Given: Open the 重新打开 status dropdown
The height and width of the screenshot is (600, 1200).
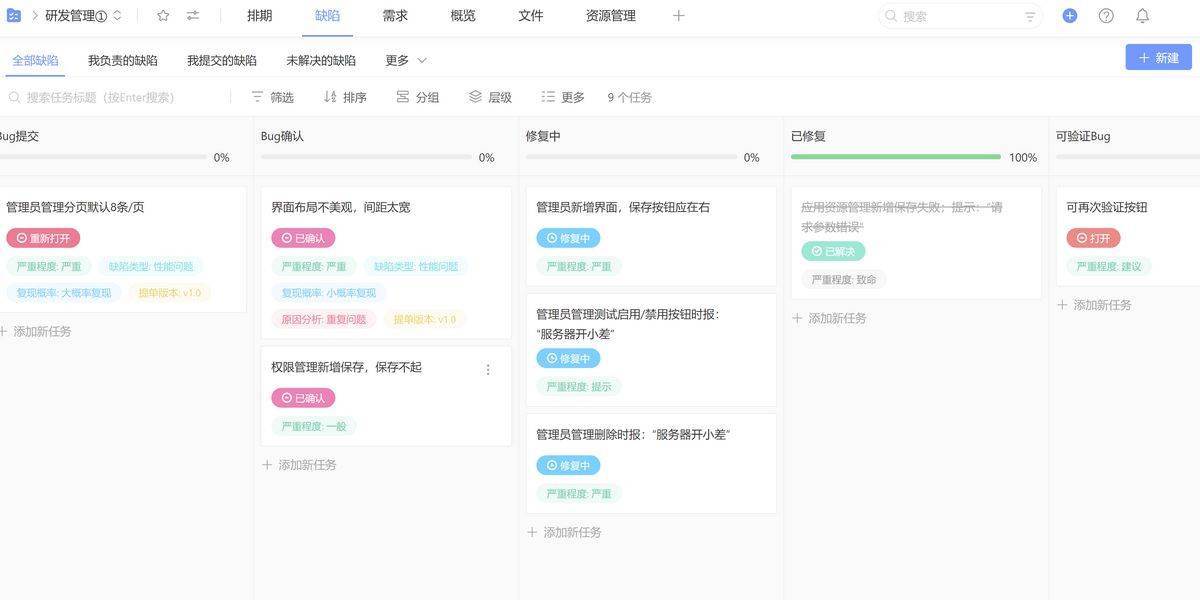Looking at the screenshot, I should tap(43, 238).
